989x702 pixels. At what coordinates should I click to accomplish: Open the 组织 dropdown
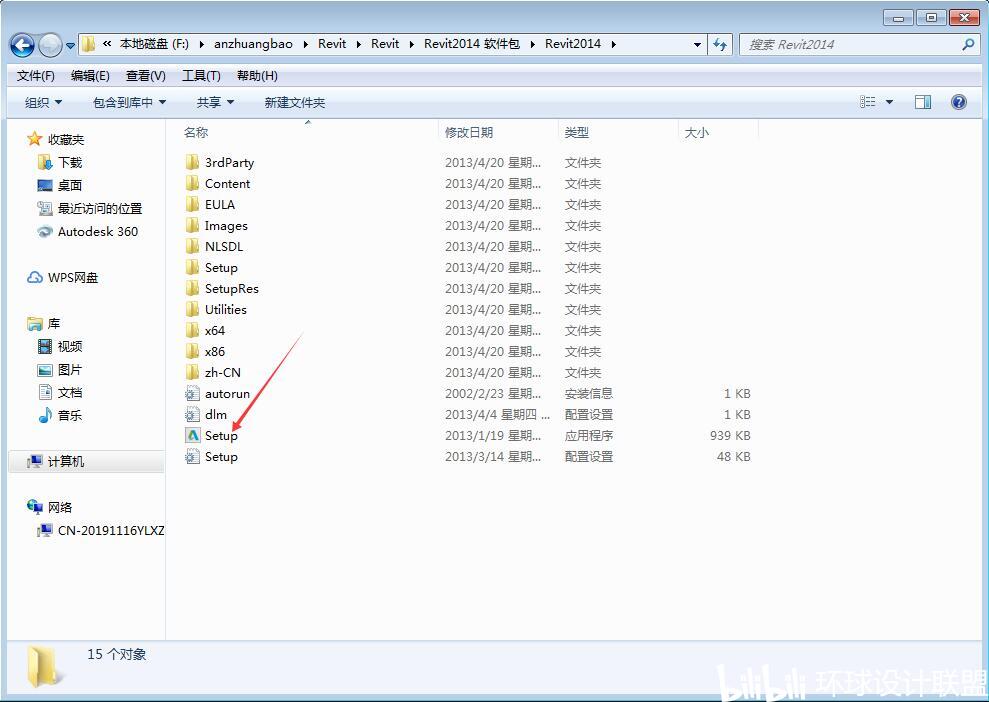click(x=43, y=102)
